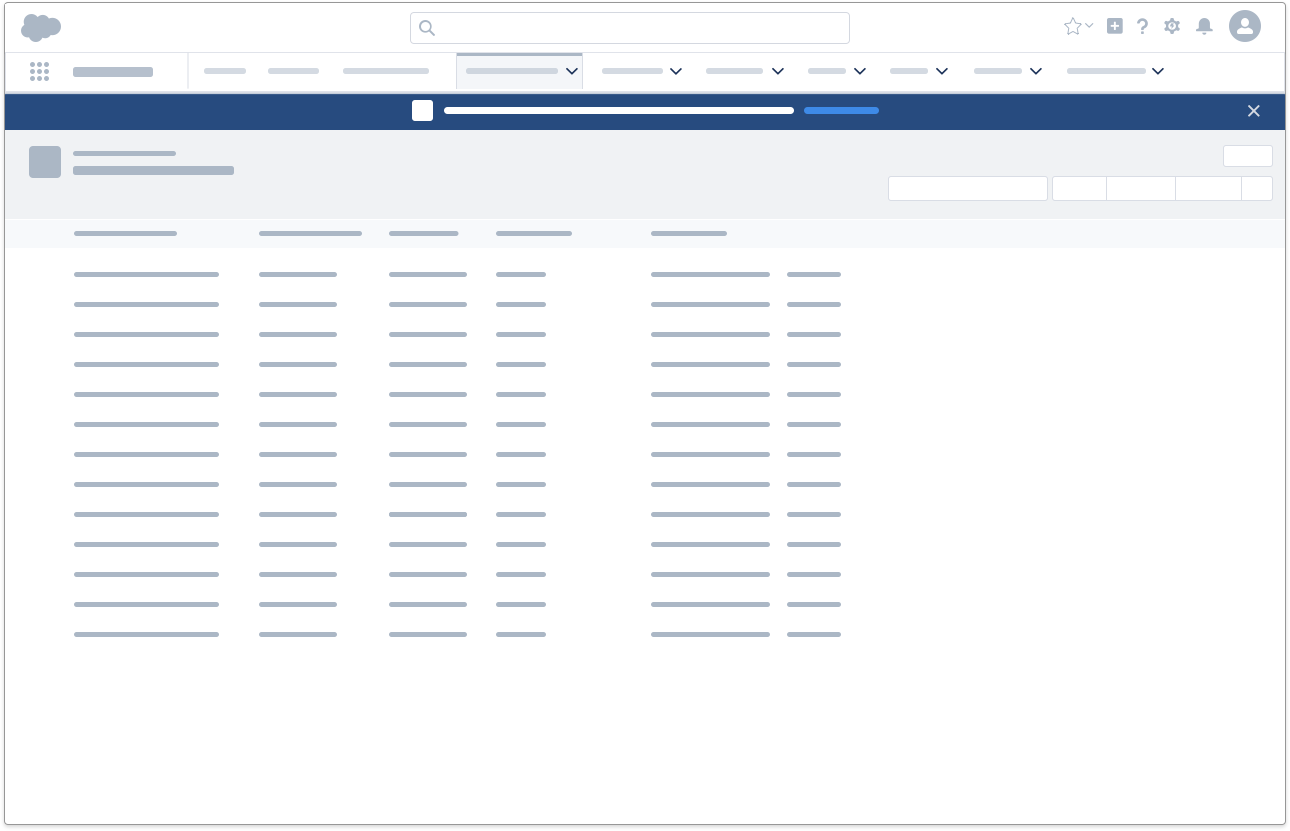Image resolution: width=1290 pixels, height=831 pixels.
Task: Open the Setup gear icon
Action: point(1172,26)
